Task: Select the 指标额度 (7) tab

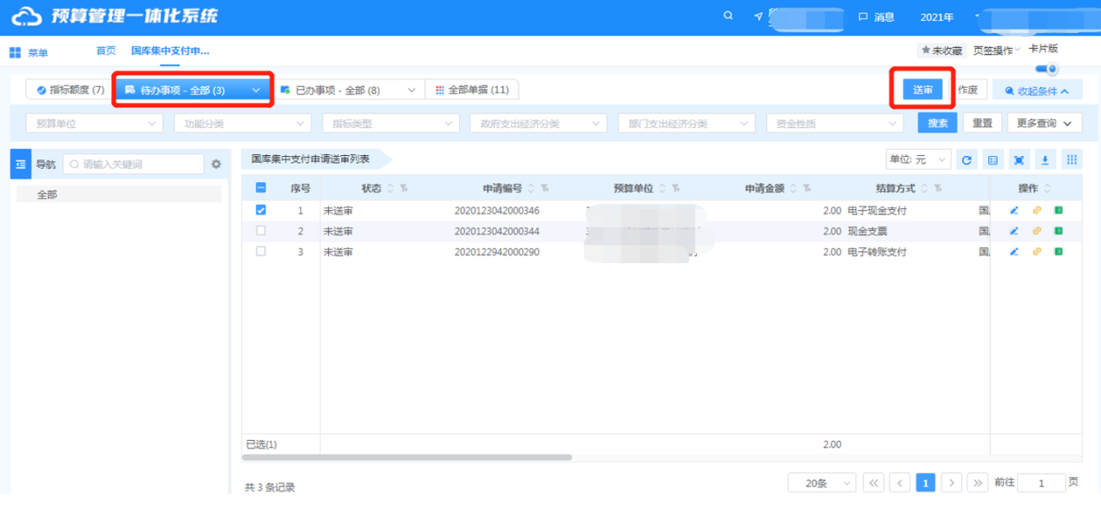Action: click(70, 90)
